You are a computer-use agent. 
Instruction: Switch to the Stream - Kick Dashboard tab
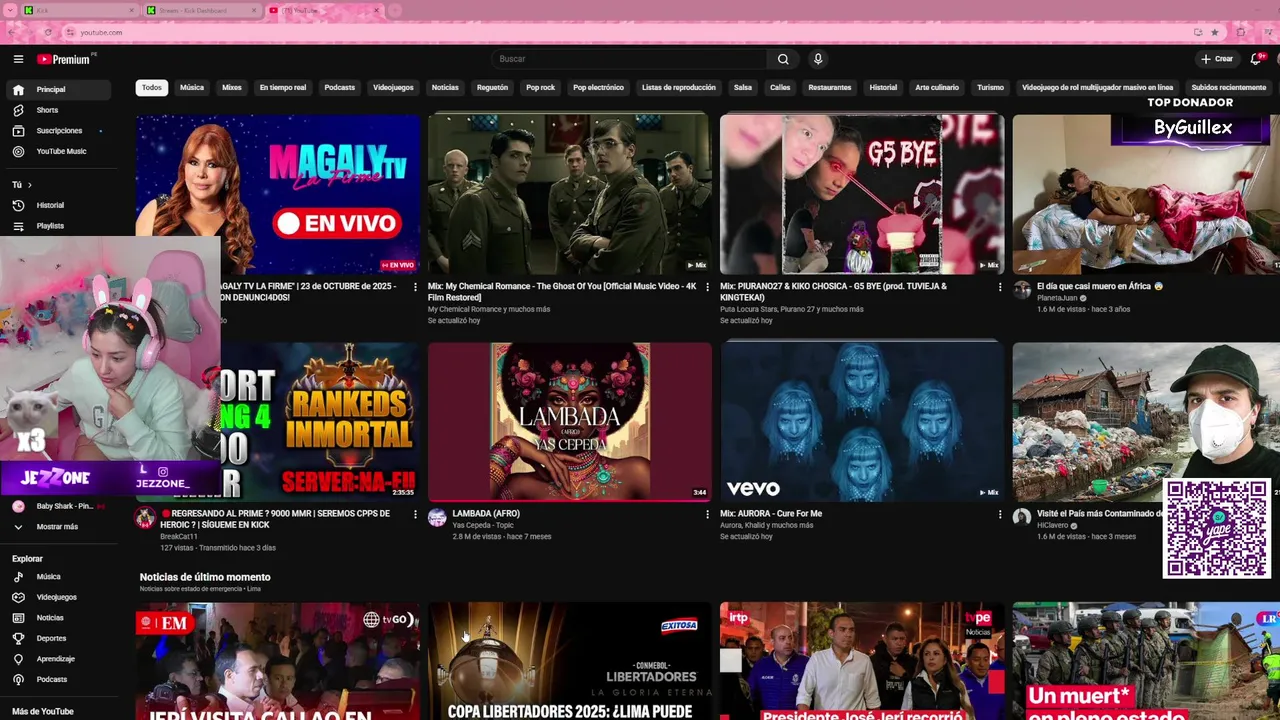201,10
